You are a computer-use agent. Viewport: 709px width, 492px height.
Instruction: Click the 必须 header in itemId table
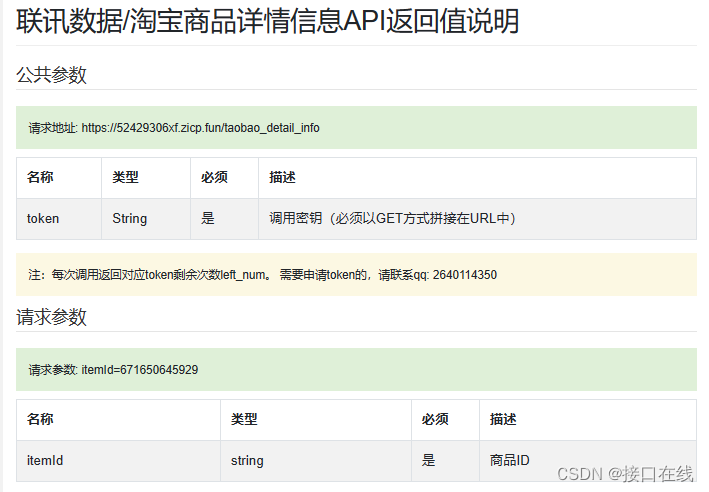tap(445, 420)
